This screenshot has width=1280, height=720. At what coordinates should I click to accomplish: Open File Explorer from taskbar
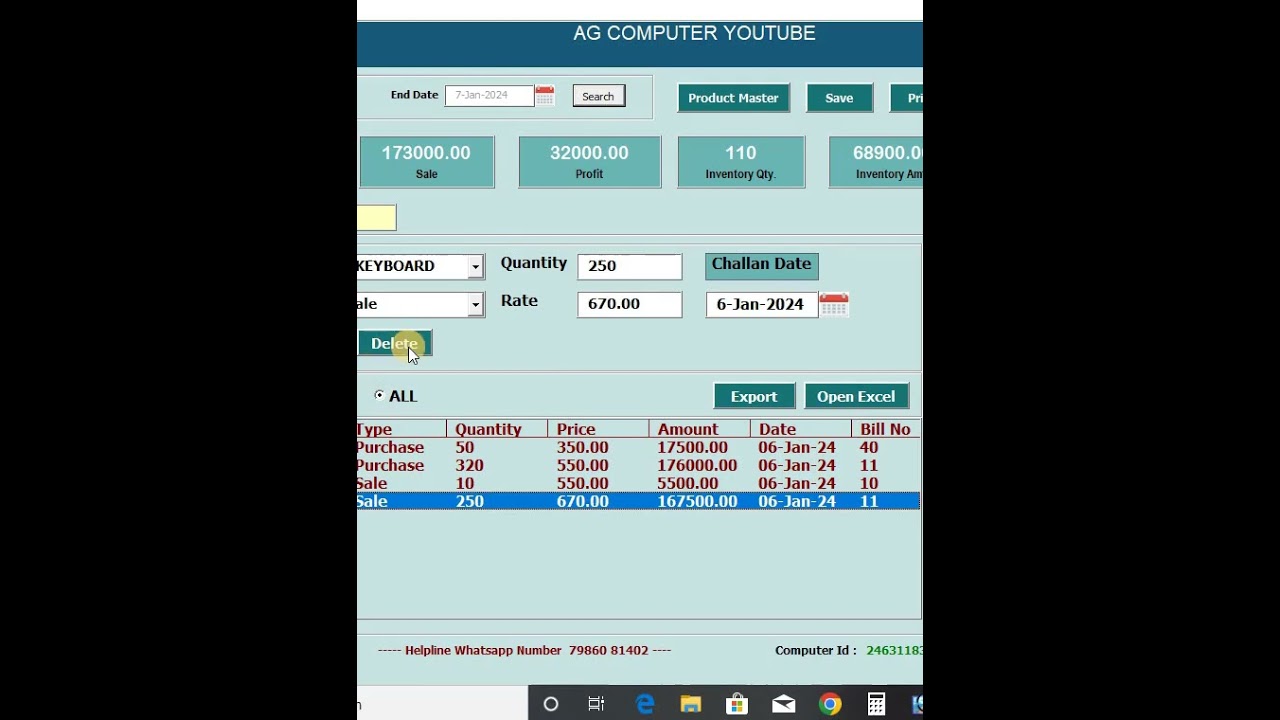pyautogui.click(x=690, y=704)
